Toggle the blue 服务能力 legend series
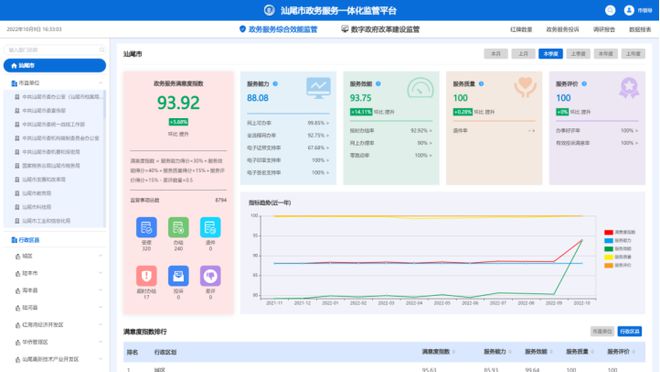 pyautogui.click(x=618, y=241)
